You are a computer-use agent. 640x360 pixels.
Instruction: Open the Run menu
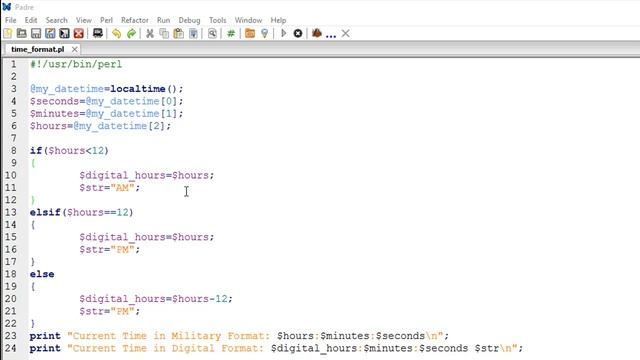163,20
